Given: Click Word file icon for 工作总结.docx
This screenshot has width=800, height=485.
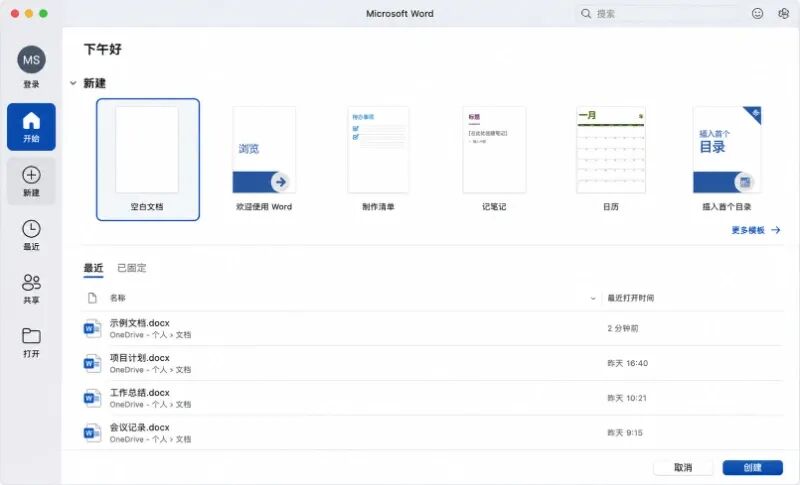Looking at the screenshot, I should 92,398.
